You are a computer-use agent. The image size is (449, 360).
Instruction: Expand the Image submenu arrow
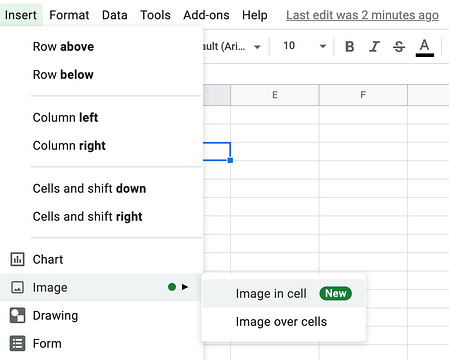click(185, 287)
